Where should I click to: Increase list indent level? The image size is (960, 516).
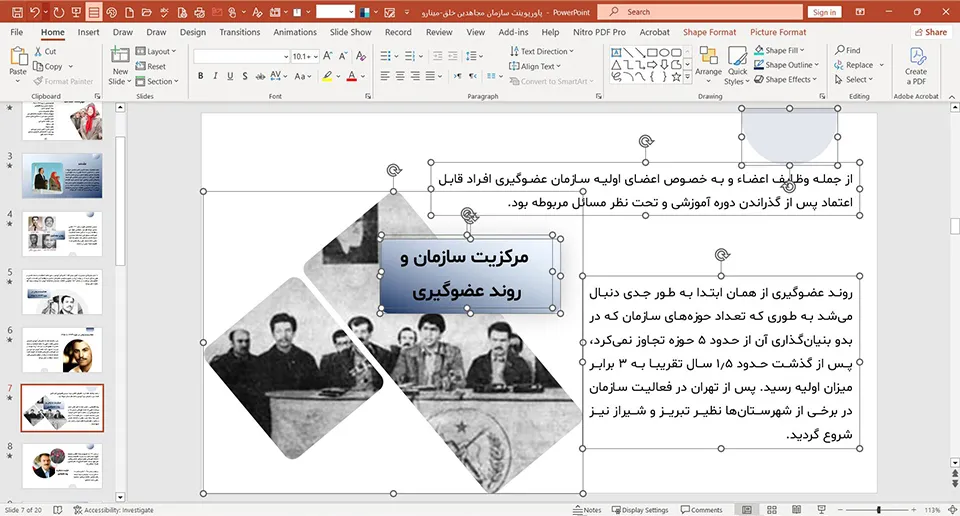[452, 56]
